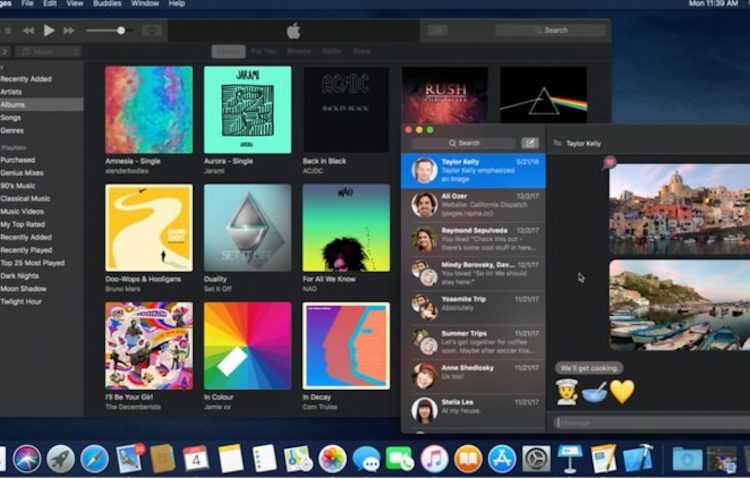The image size is (750, 478).
Task: Open the Window menu
Action: 145,3
